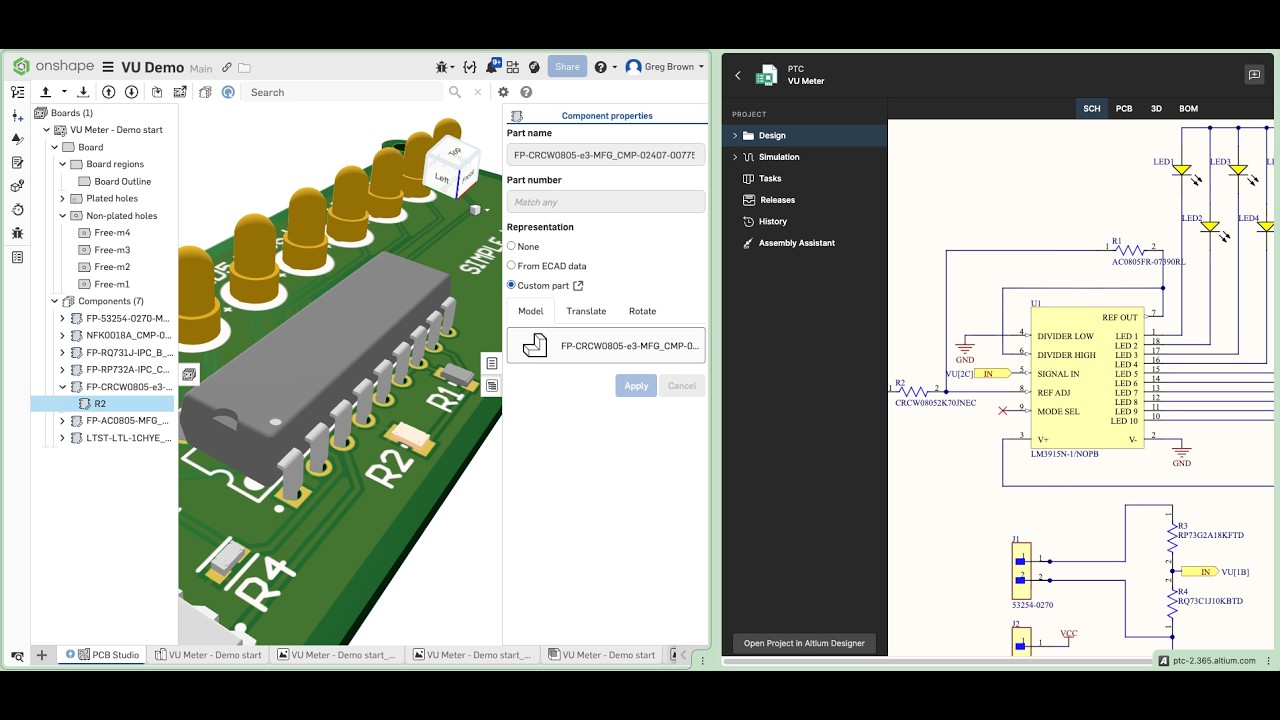This screenshot has width=1280, height=720.
Task: Click the search magnifier icon
Action: coord(455,92)
